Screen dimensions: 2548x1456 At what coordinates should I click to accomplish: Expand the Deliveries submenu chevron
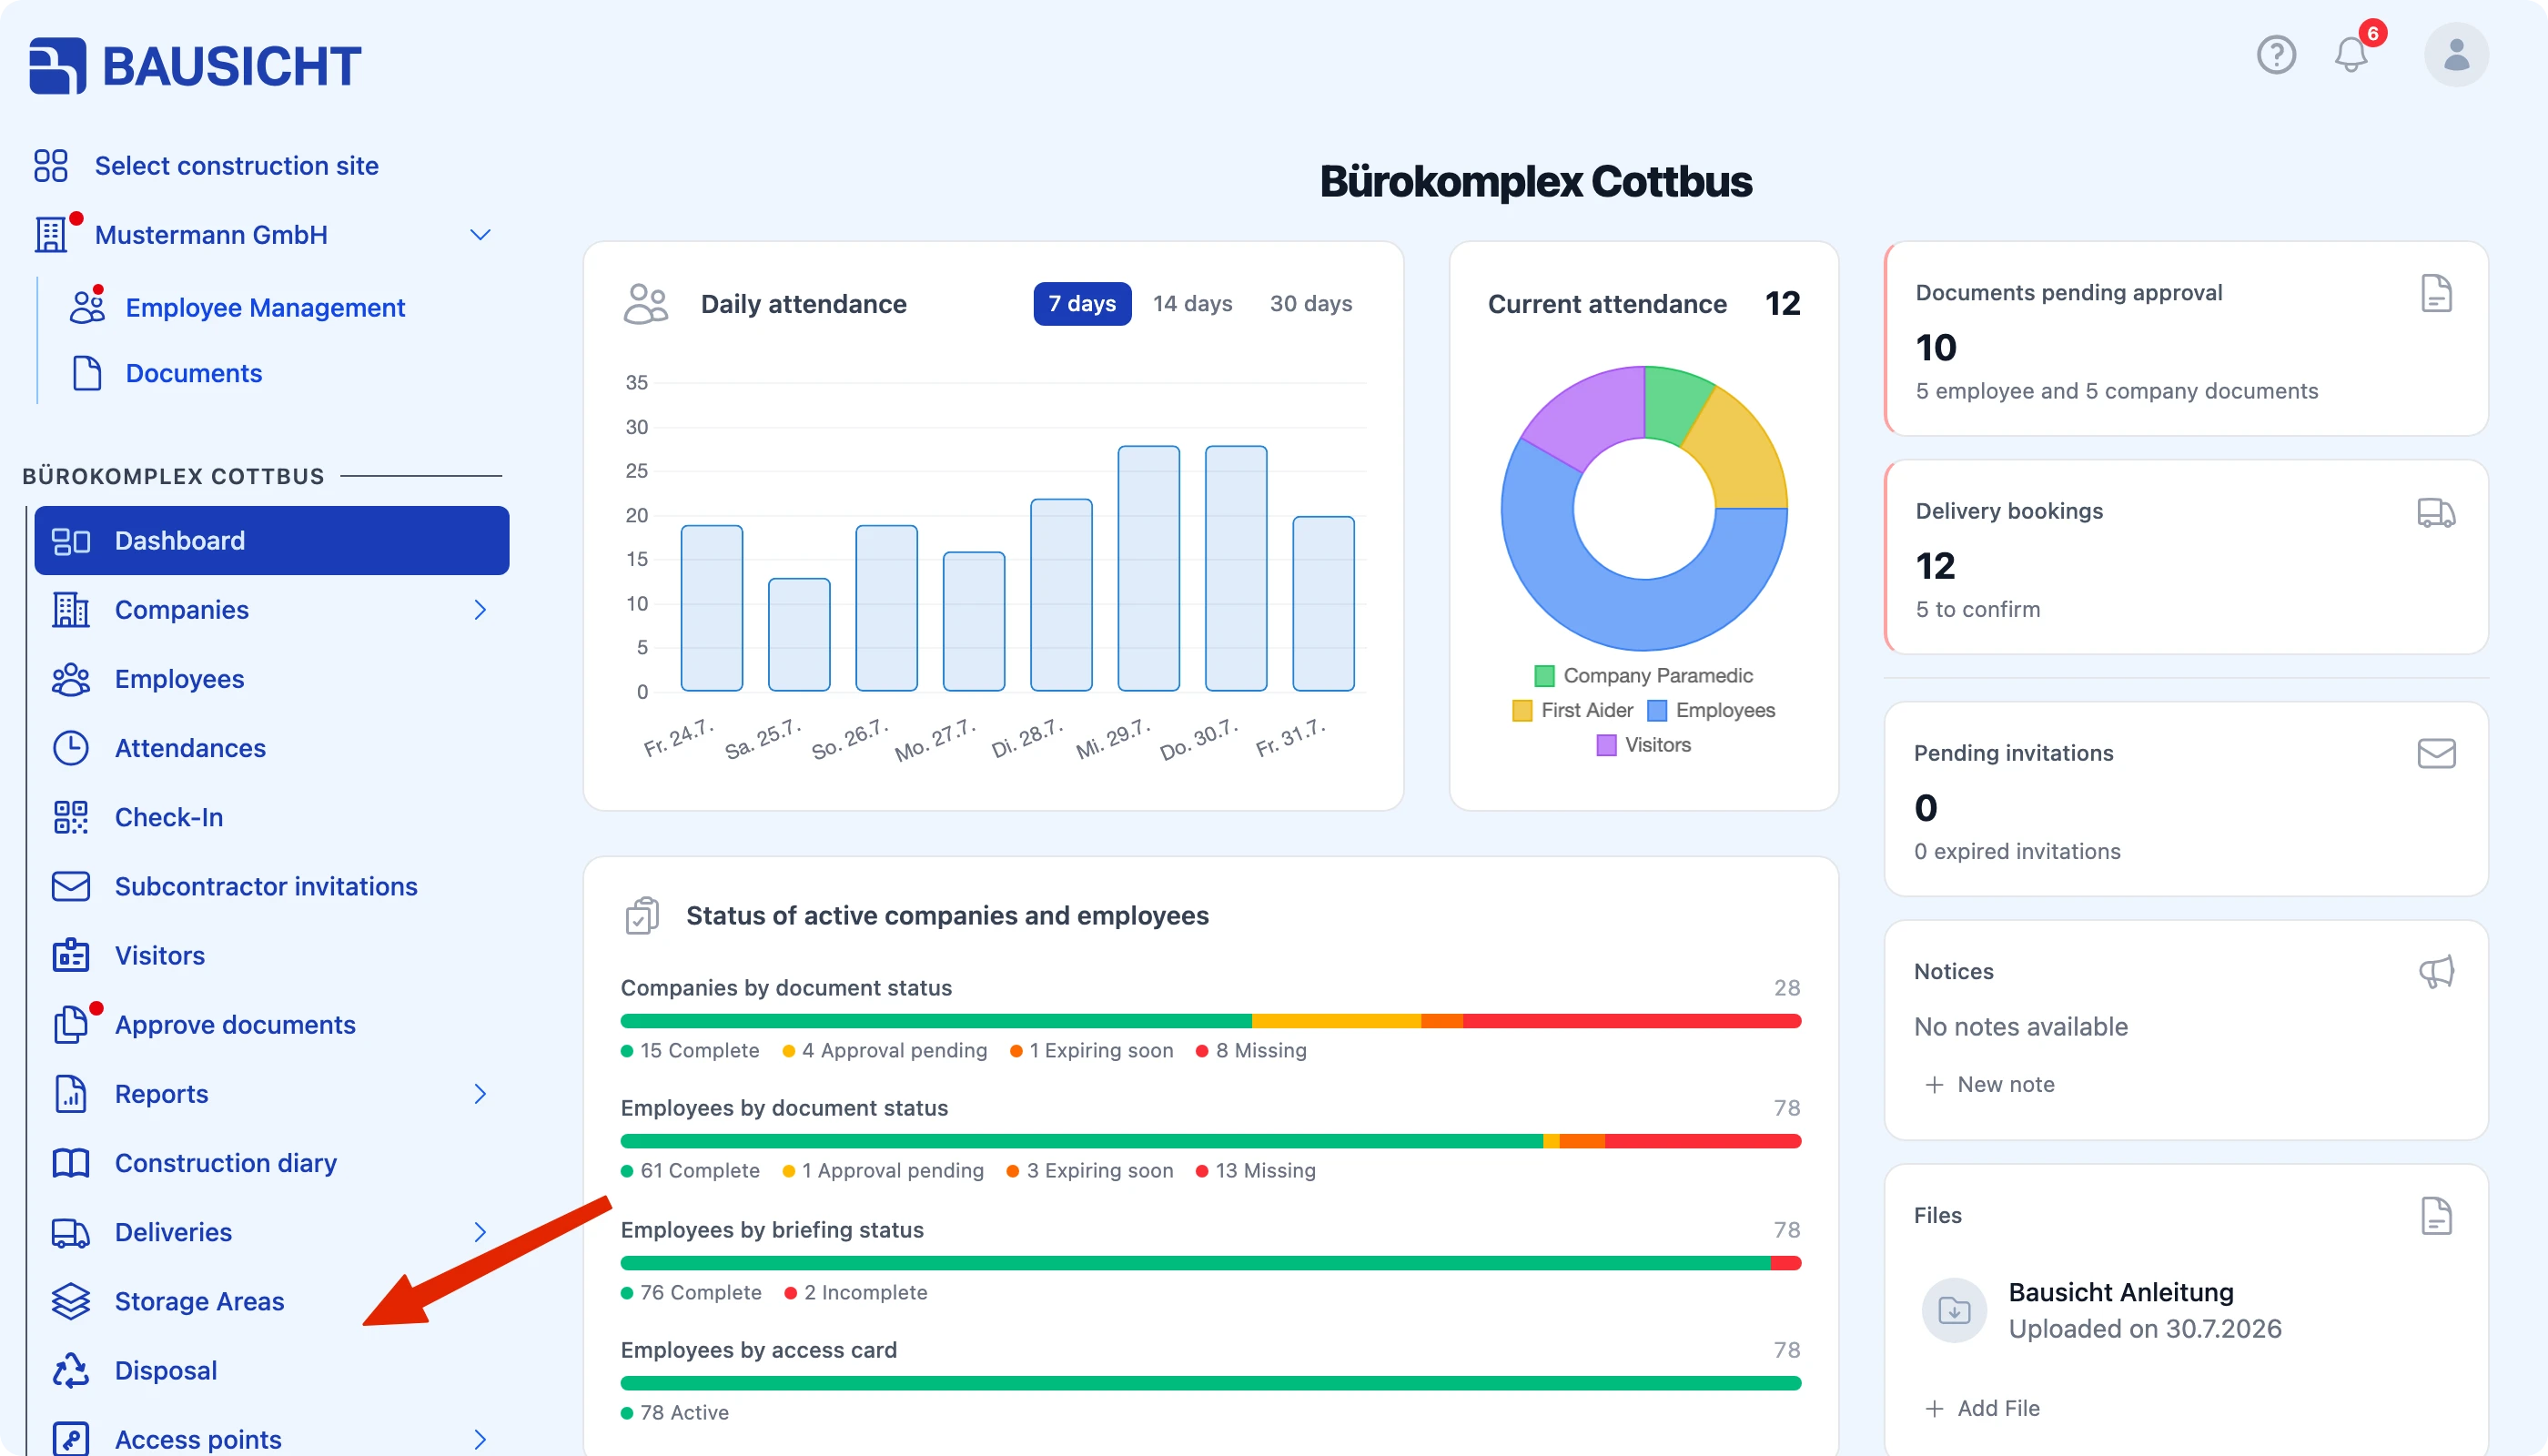coord(480,1232)
